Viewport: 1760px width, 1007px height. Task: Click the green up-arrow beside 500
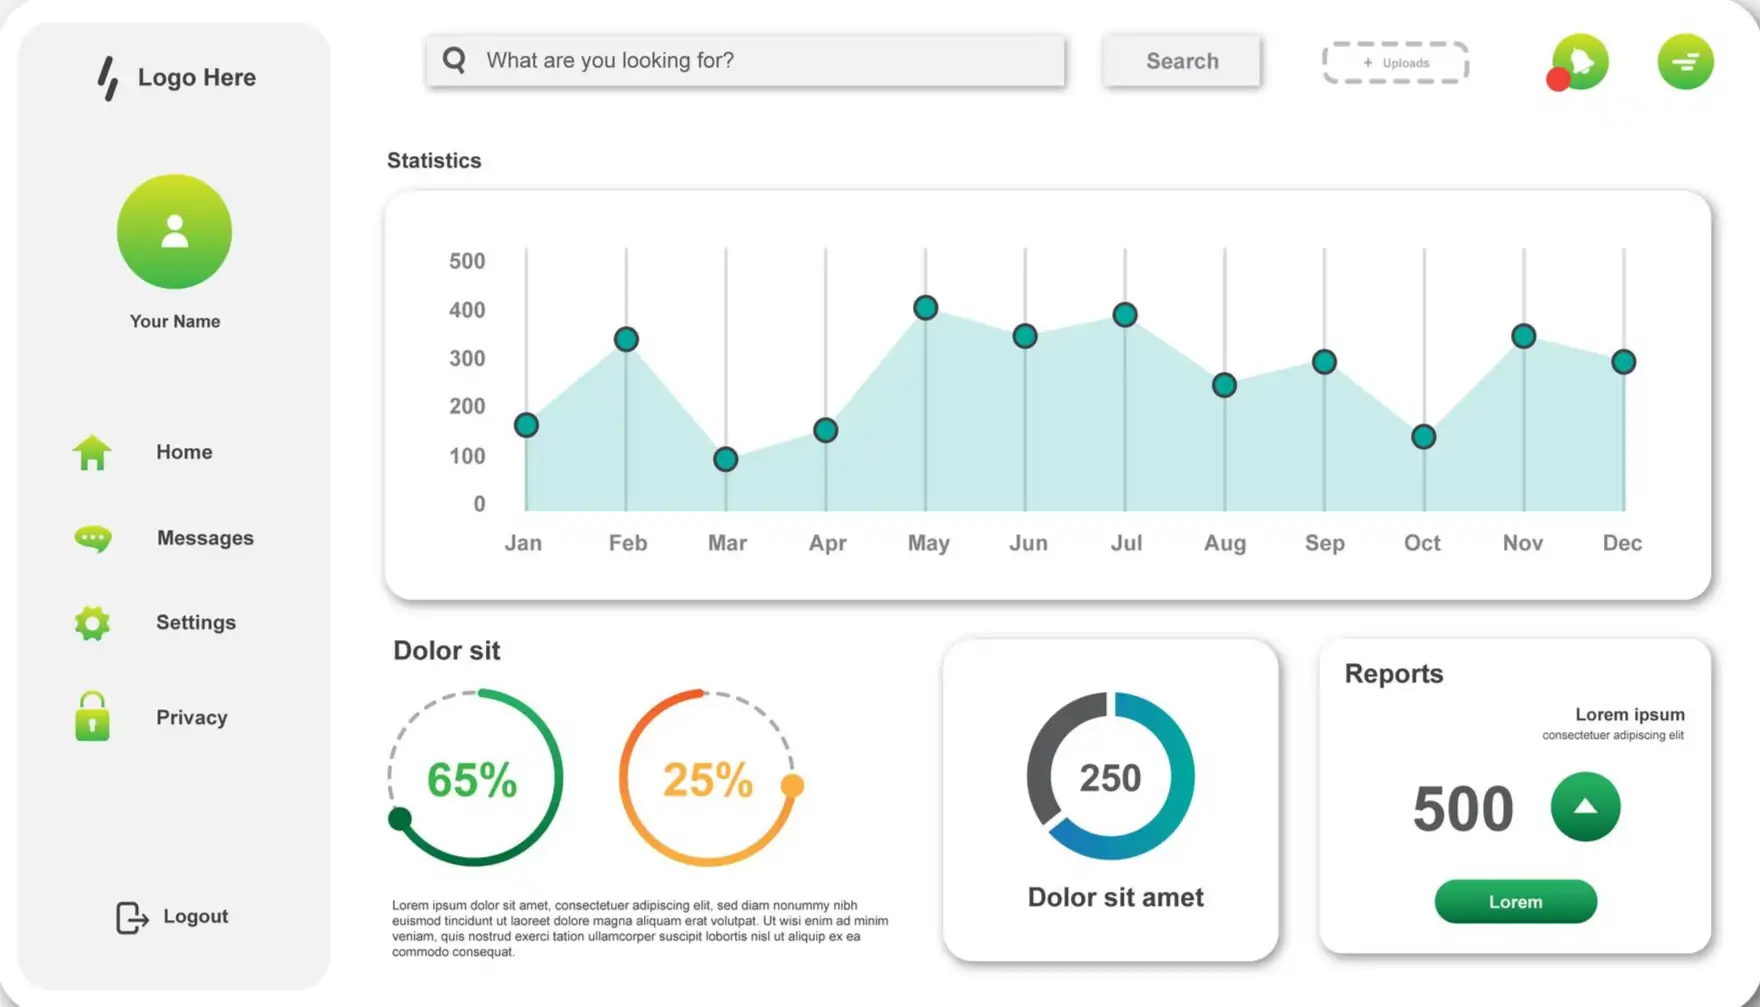click(1585, 807)
